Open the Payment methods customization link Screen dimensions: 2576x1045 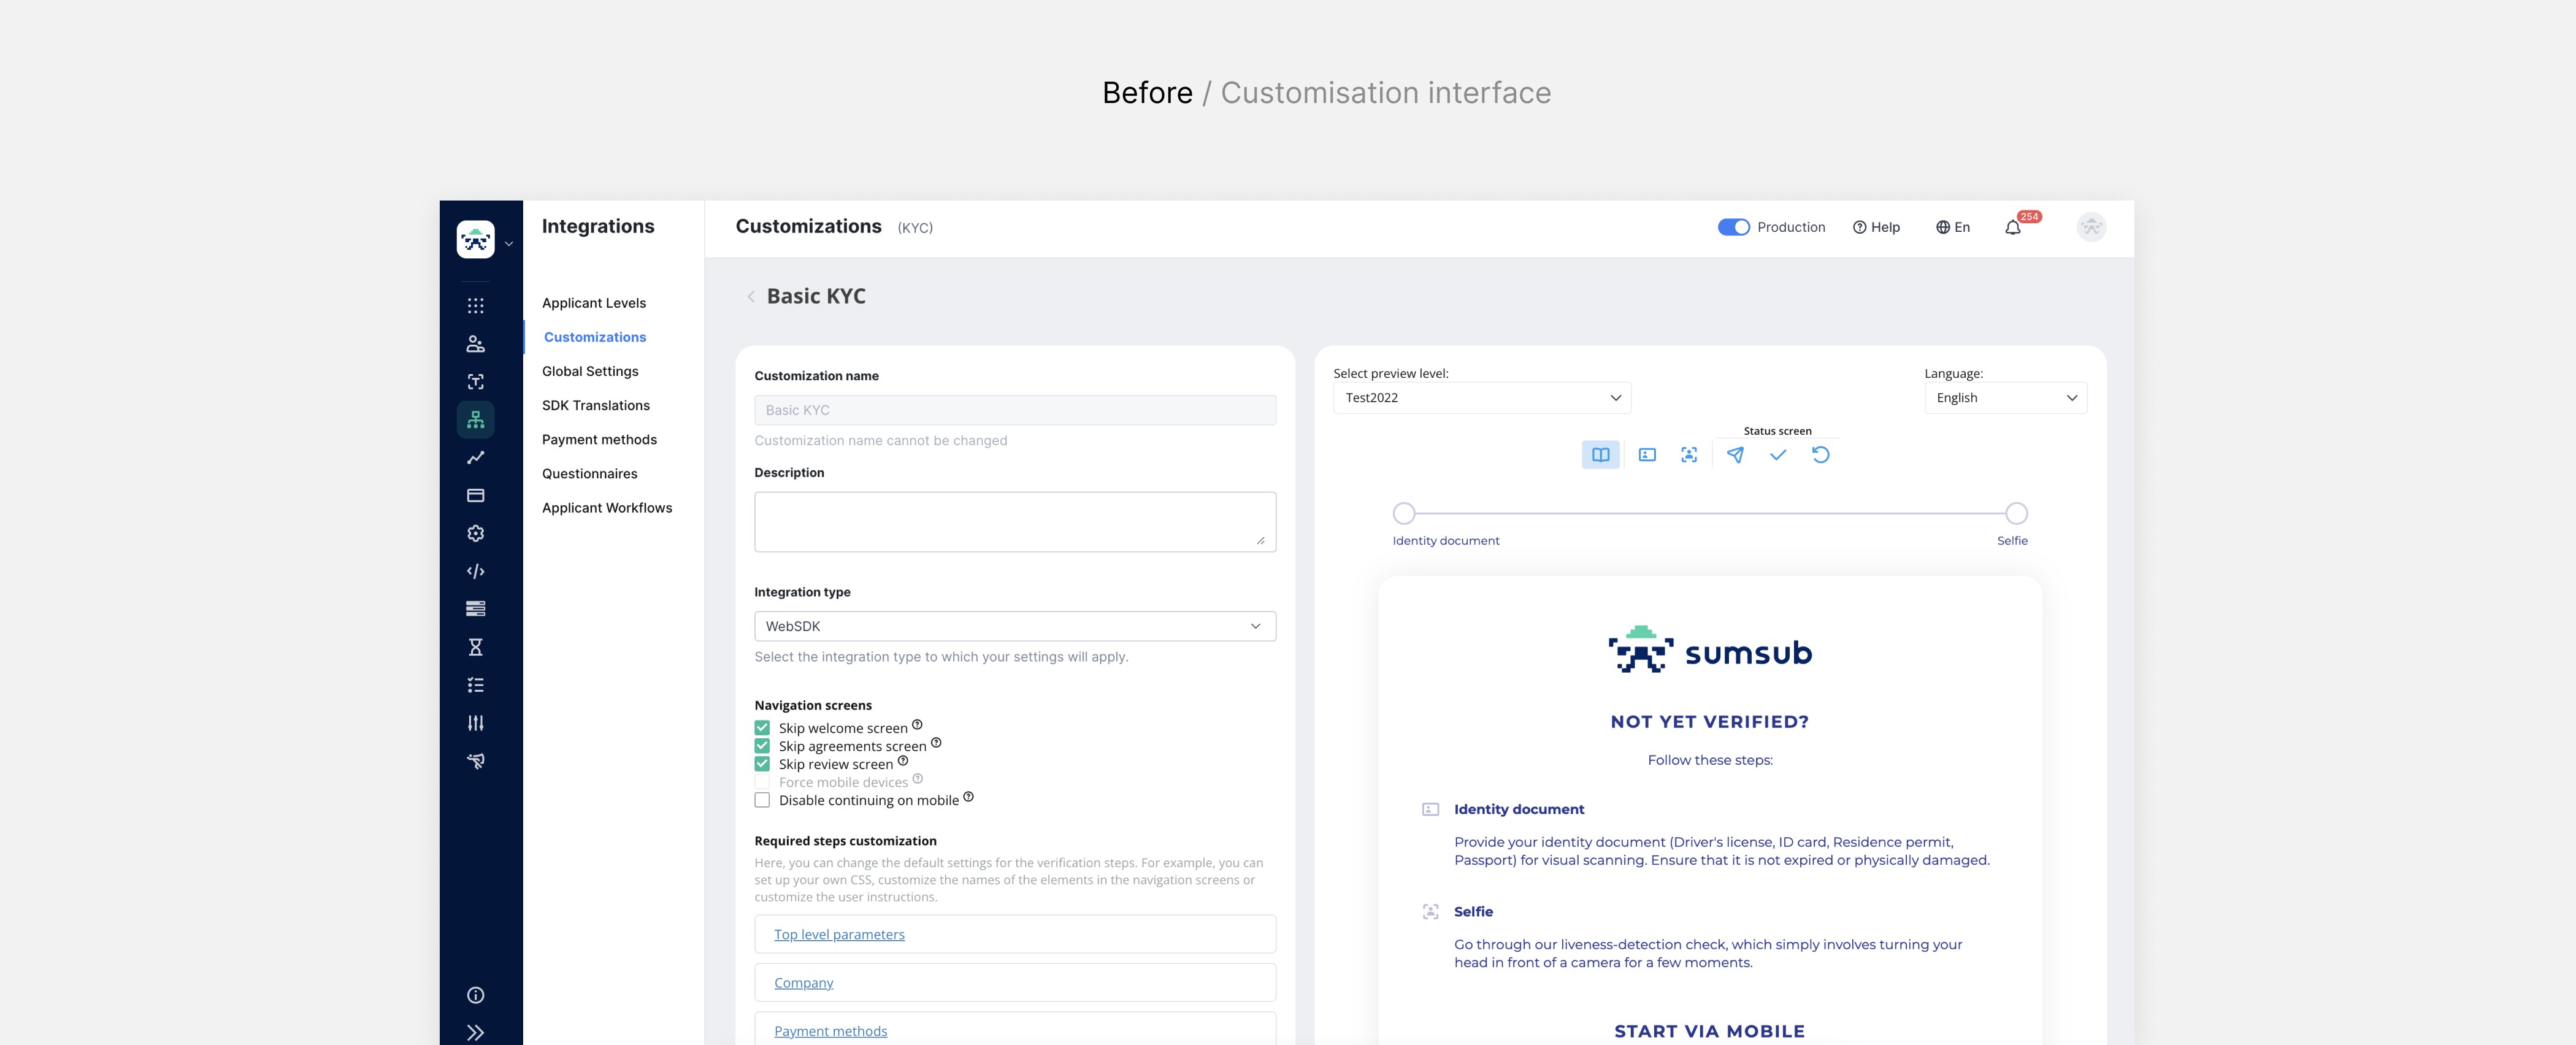coord(830,1031)
